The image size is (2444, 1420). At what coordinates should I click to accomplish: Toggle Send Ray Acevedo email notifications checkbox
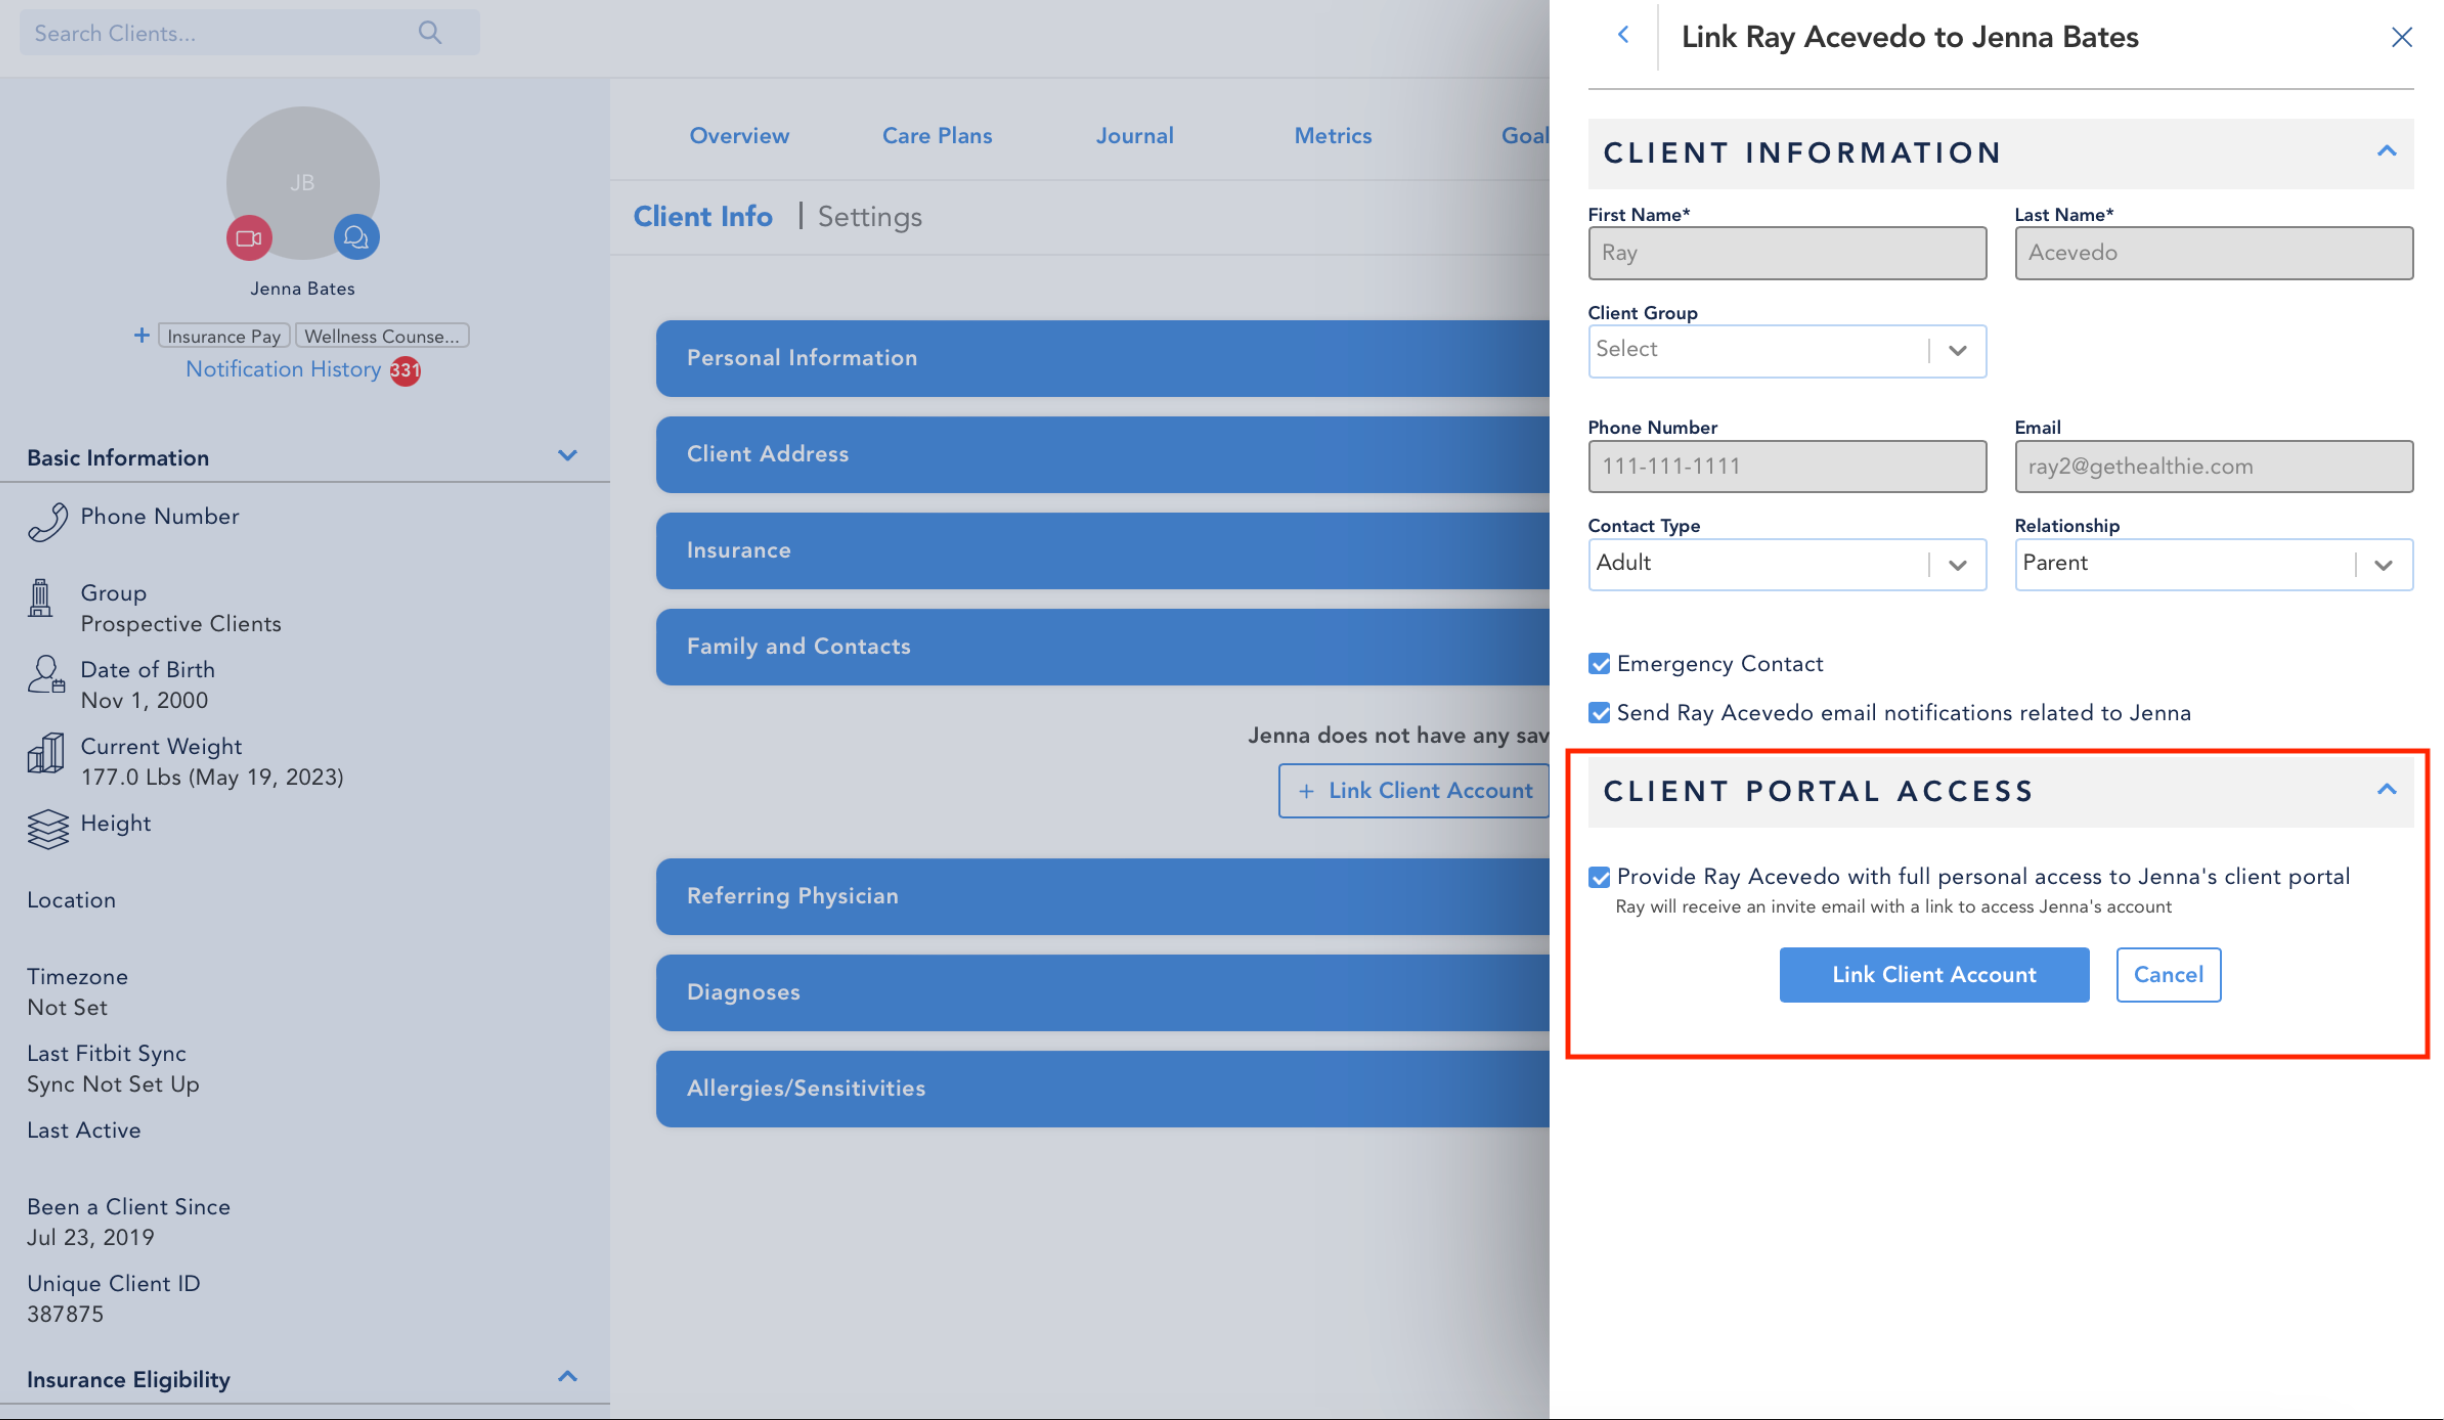[x=1599, y=713]
